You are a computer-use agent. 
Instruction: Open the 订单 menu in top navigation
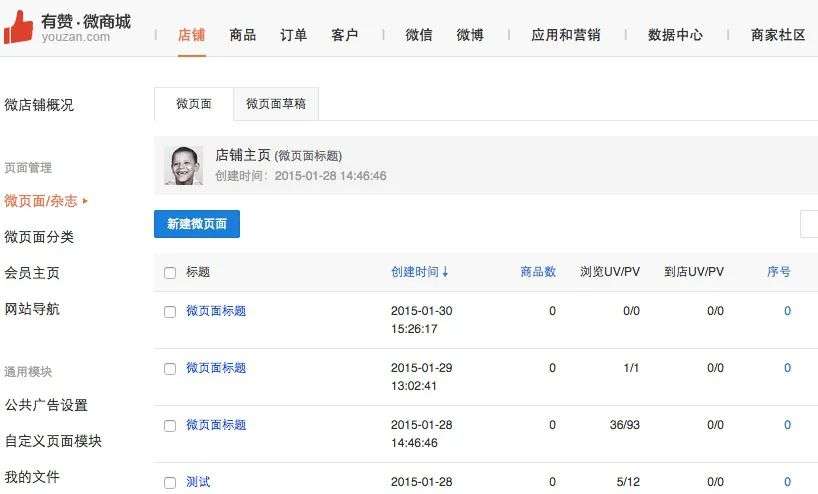click(x=293, y=35)
